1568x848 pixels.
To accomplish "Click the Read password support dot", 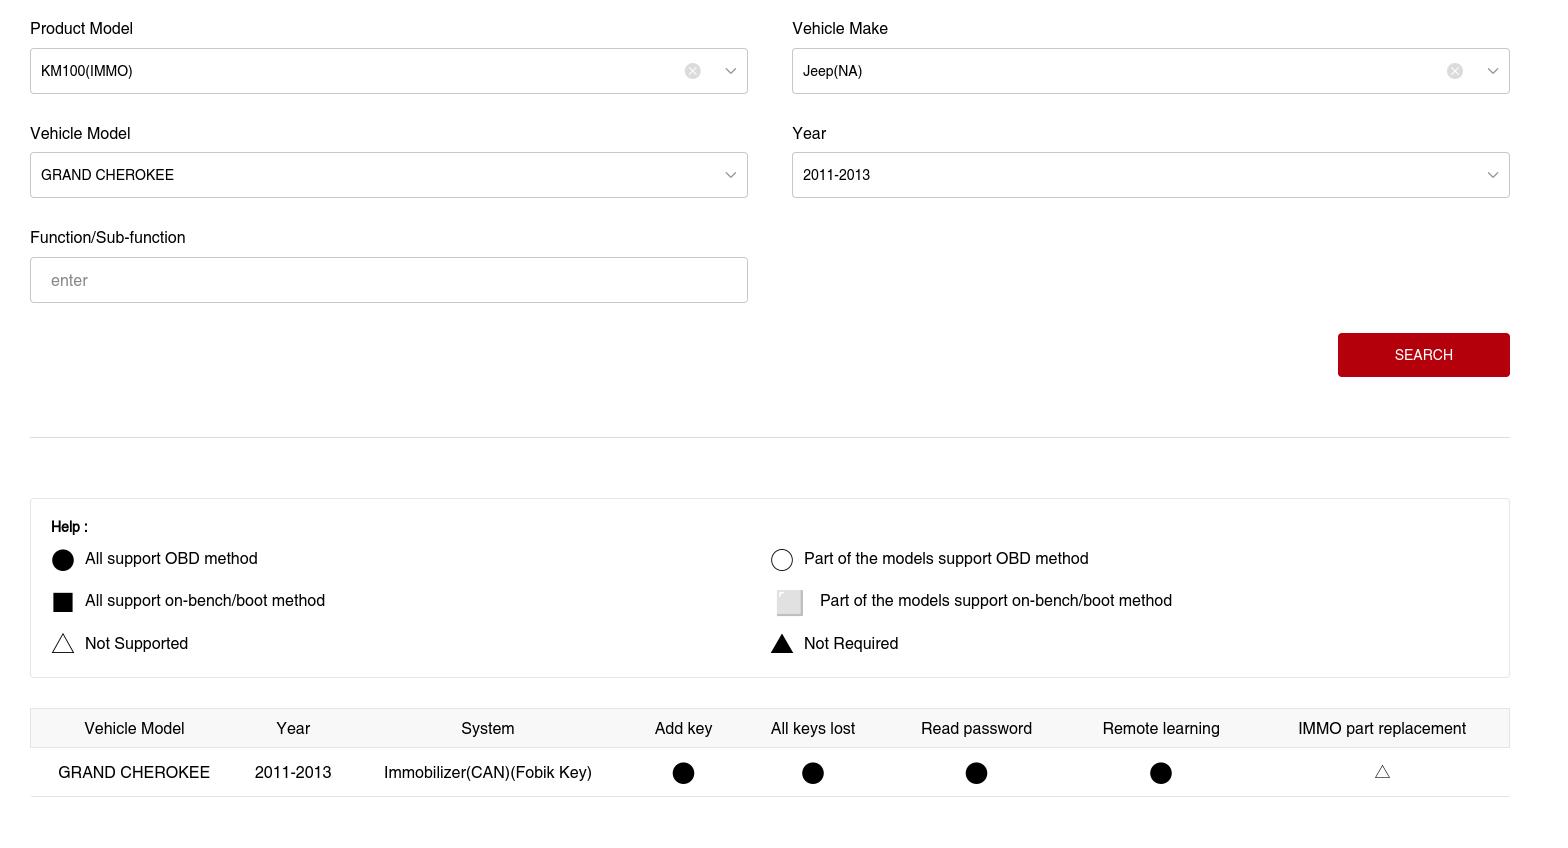I will pos(976,773).
